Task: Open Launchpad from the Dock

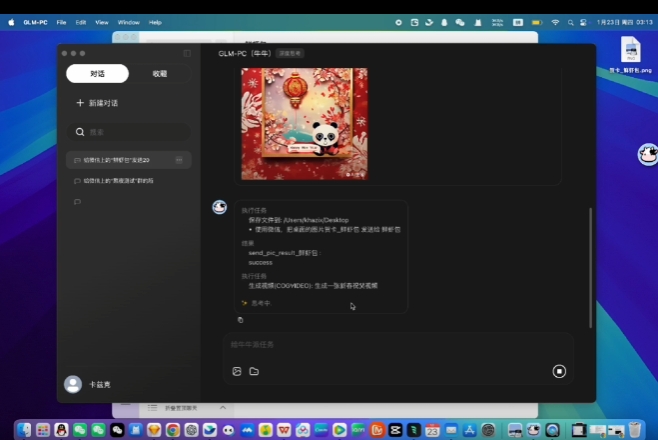Action: click(42, 430)
